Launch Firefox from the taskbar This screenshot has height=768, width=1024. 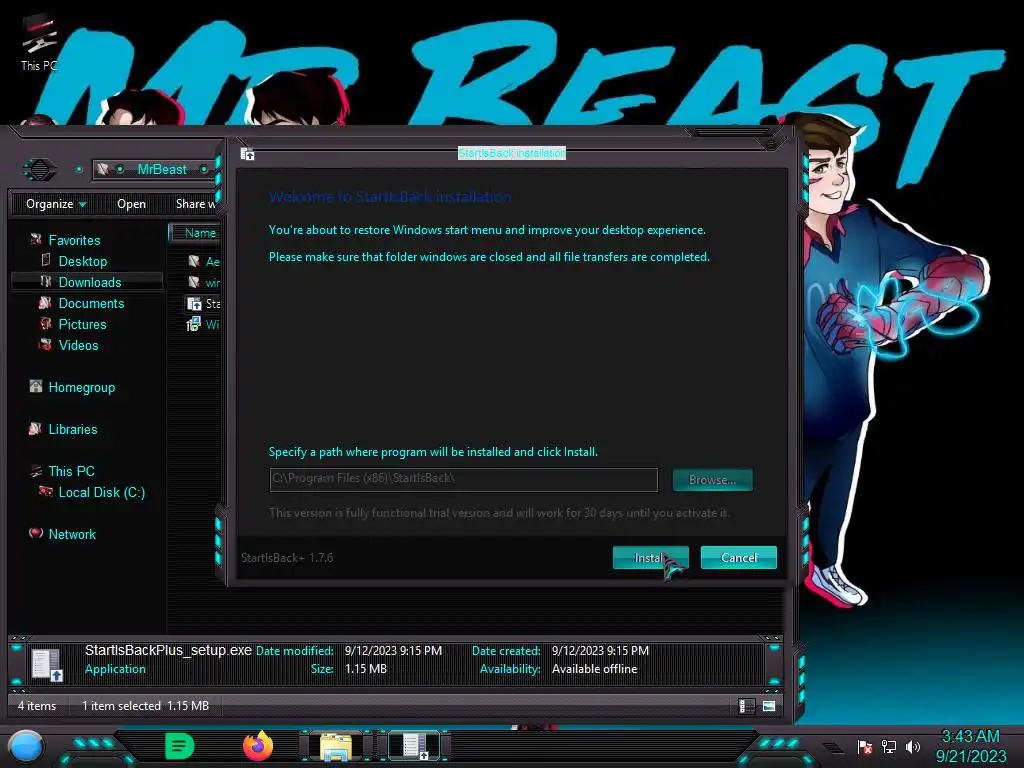(258, 746)
